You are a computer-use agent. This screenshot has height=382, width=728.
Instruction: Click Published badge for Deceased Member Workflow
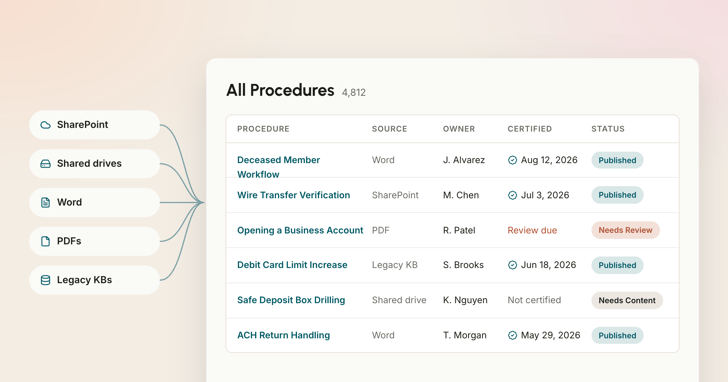point(617,160)
